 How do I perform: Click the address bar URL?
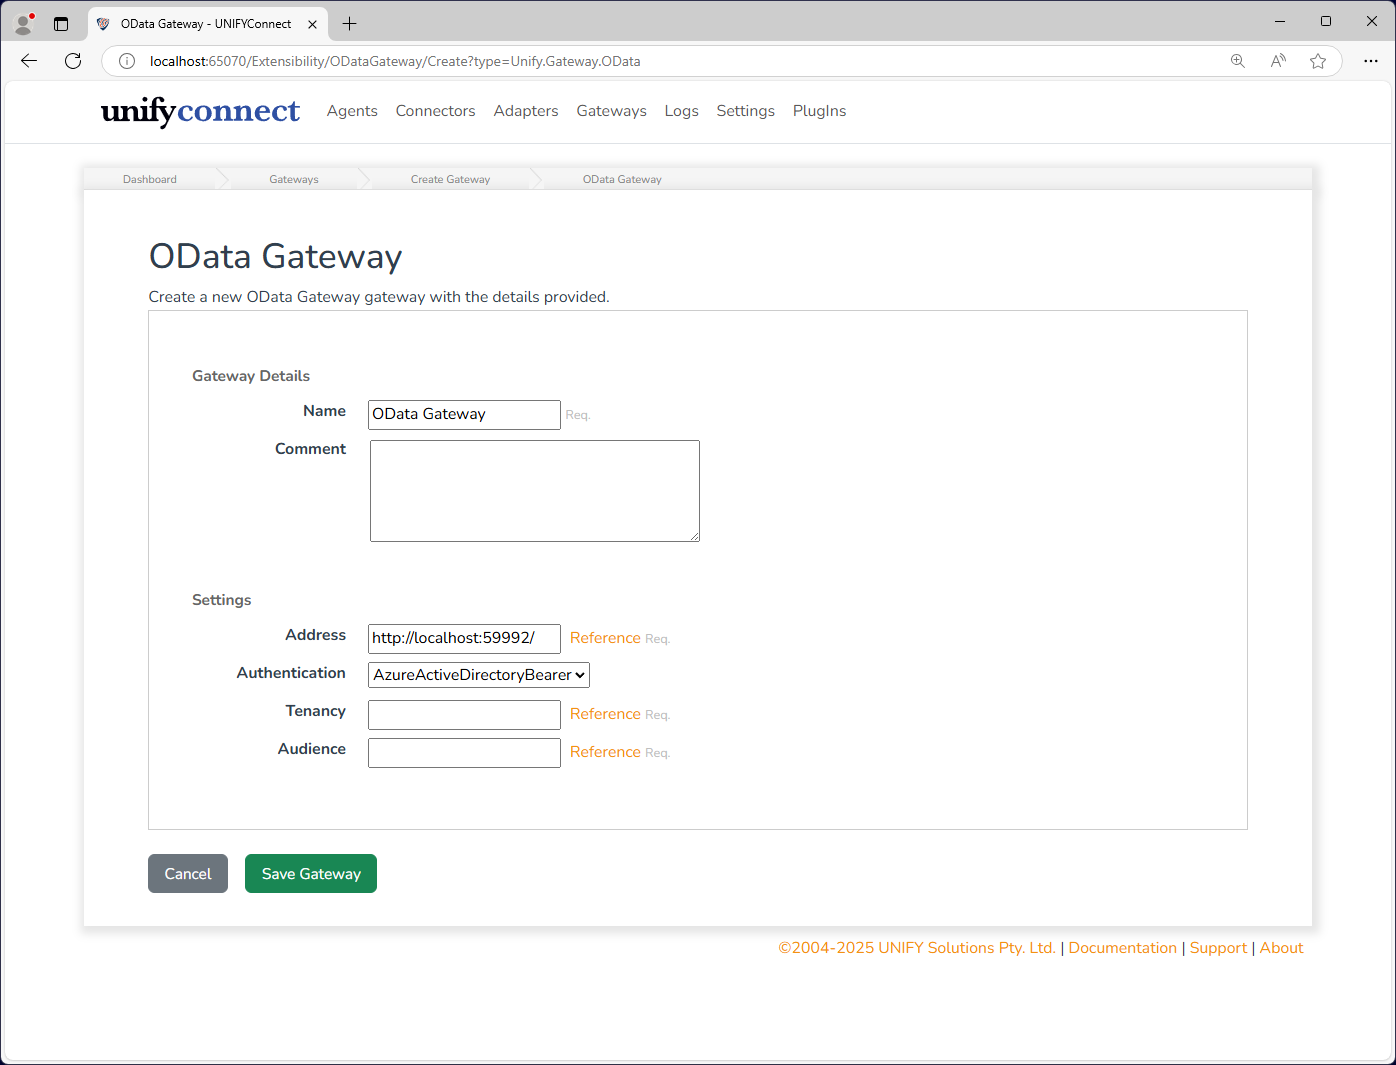pos(395,61)
